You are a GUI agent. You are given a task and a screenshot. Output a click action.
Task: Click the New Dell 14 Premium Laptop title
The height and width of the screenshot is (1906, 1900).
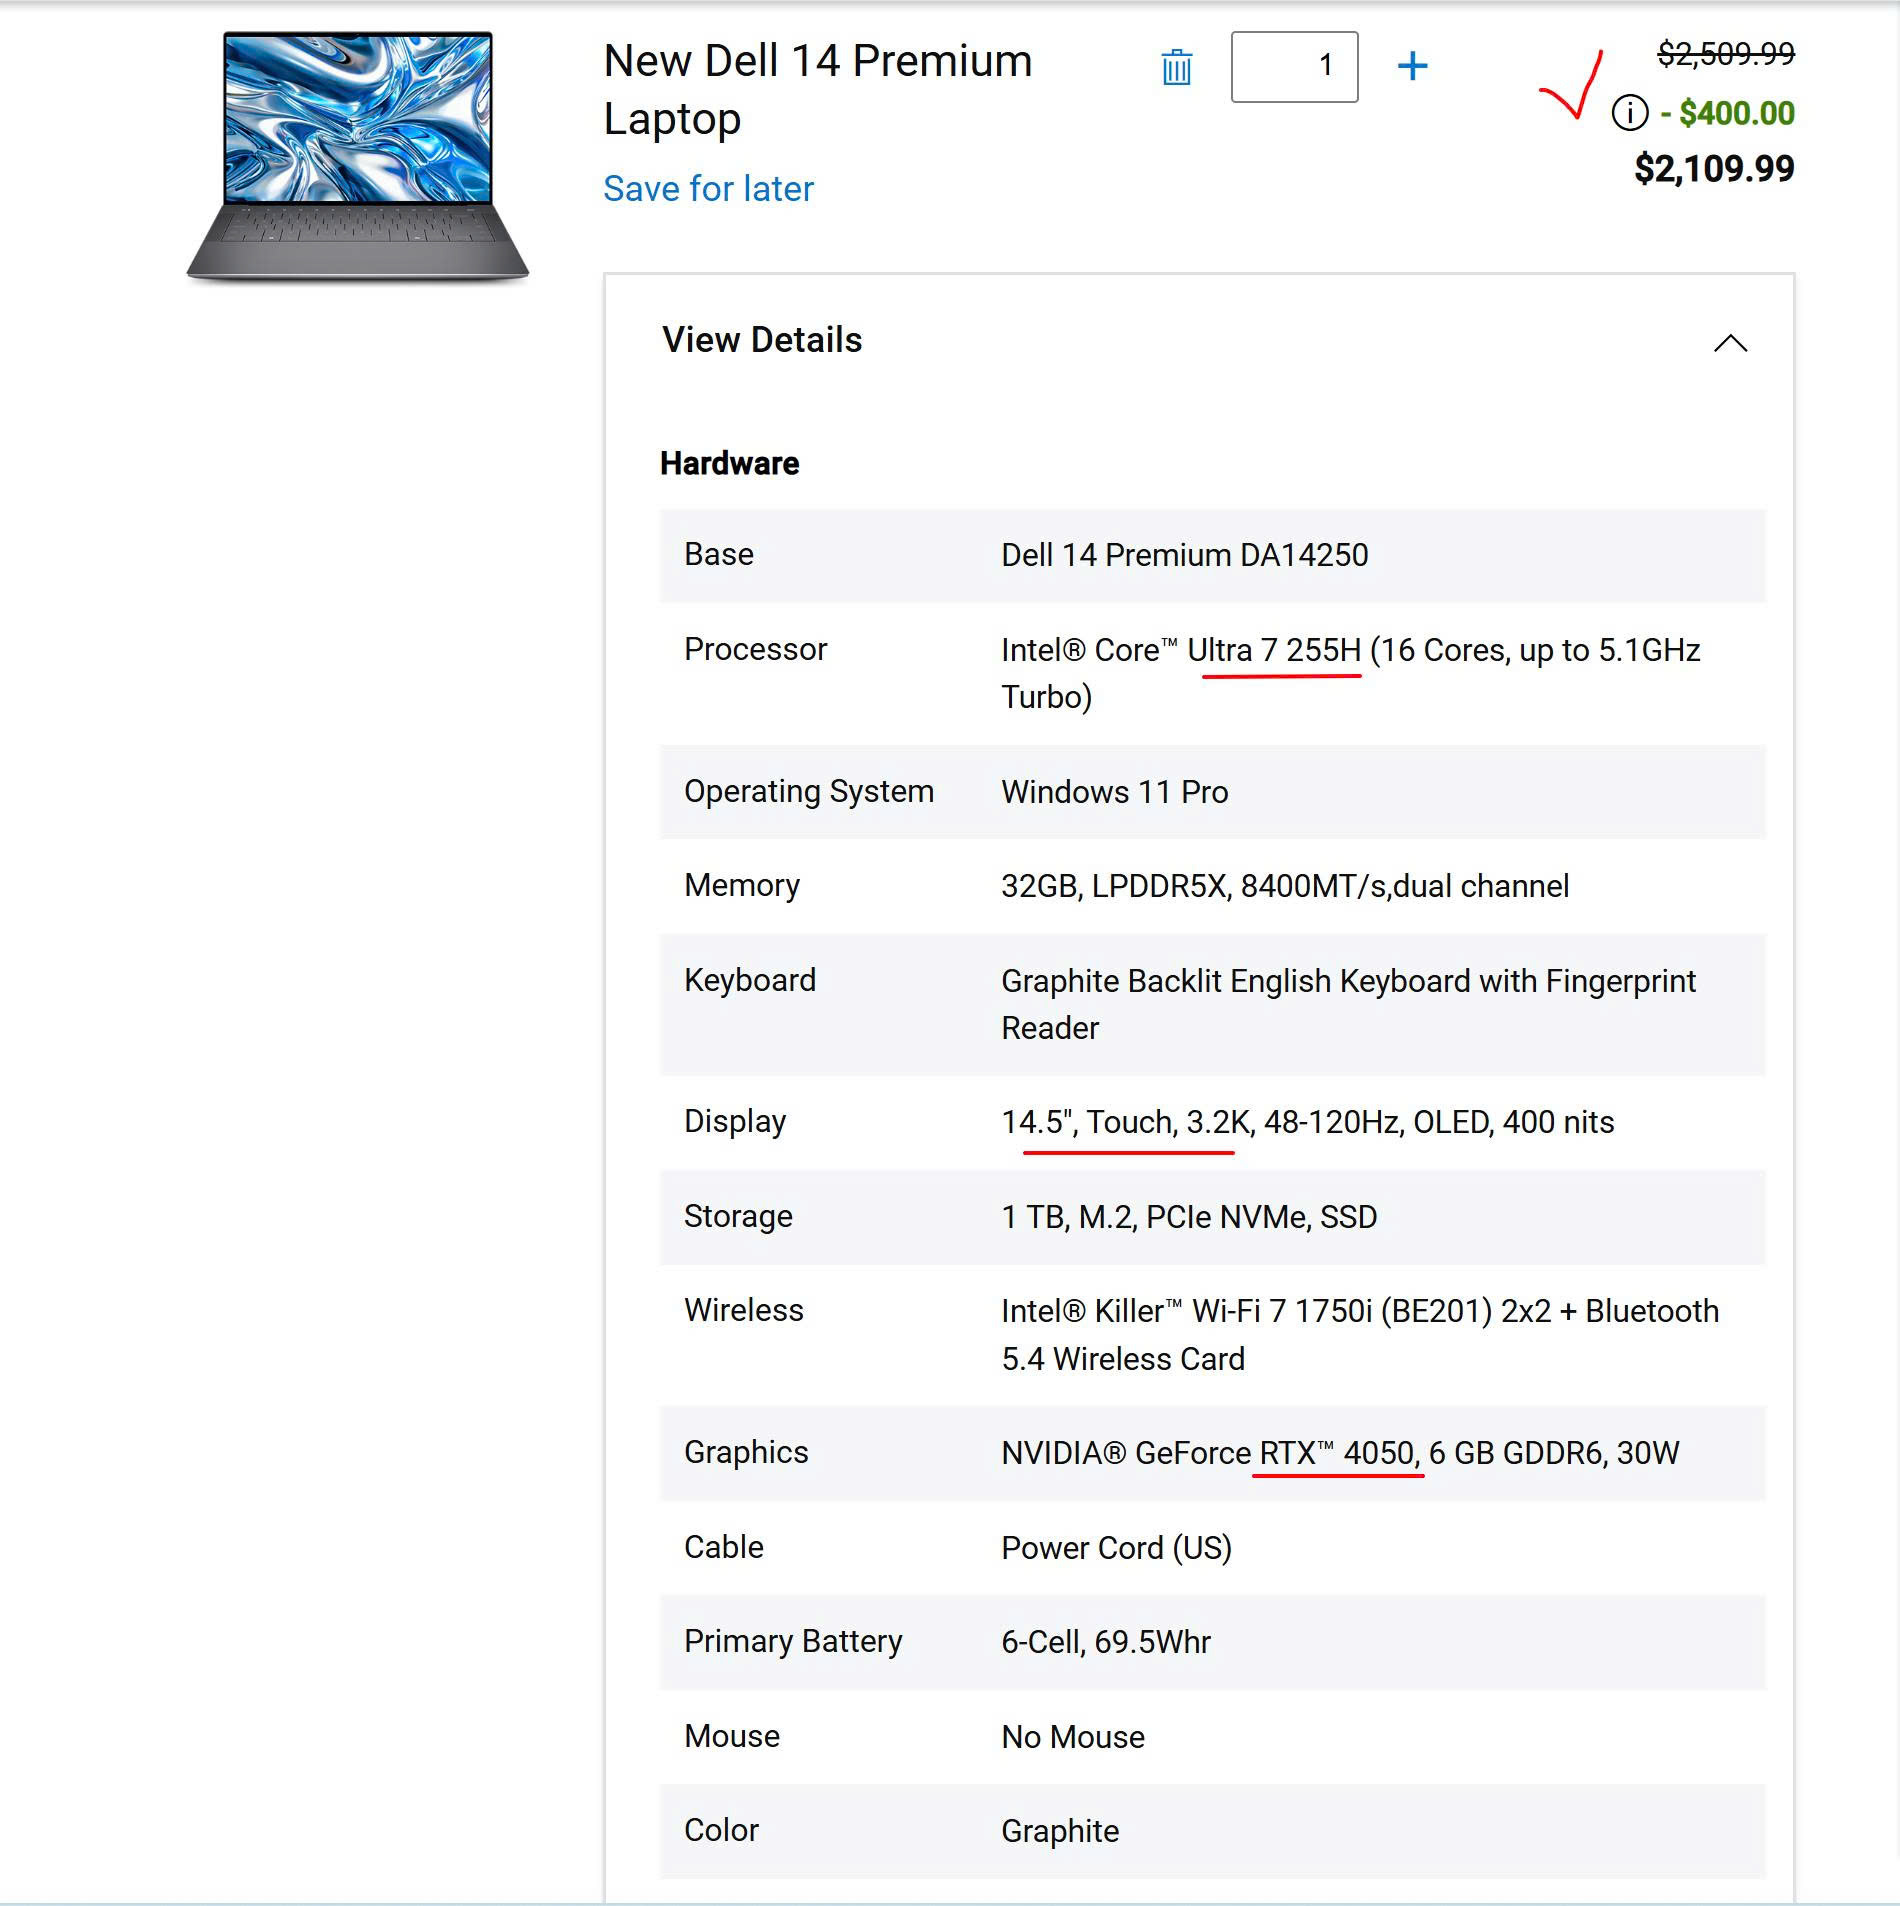[x=817, y=89]
